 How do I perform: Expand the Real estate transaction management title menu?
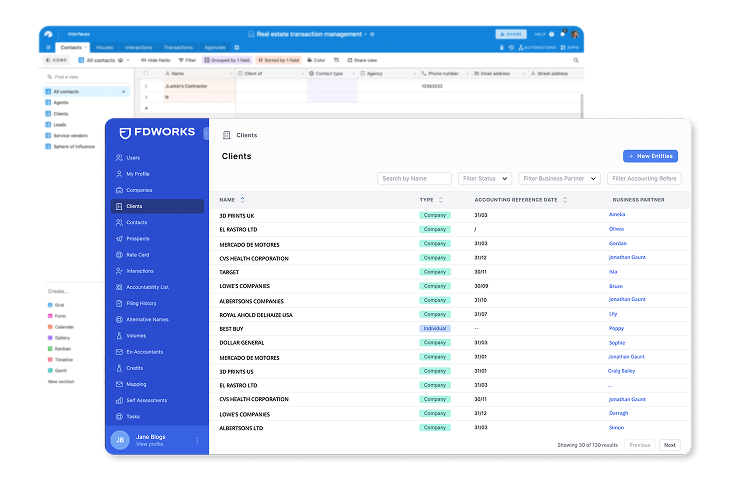pyautogui.click(x=365, y=34)
